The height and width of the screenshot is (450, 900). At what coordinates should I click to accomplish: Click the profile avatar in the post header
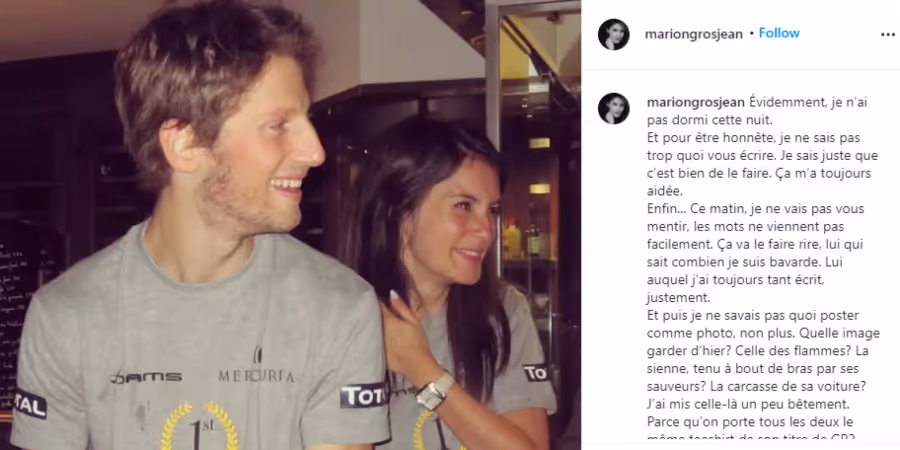[x=614, y=34]
